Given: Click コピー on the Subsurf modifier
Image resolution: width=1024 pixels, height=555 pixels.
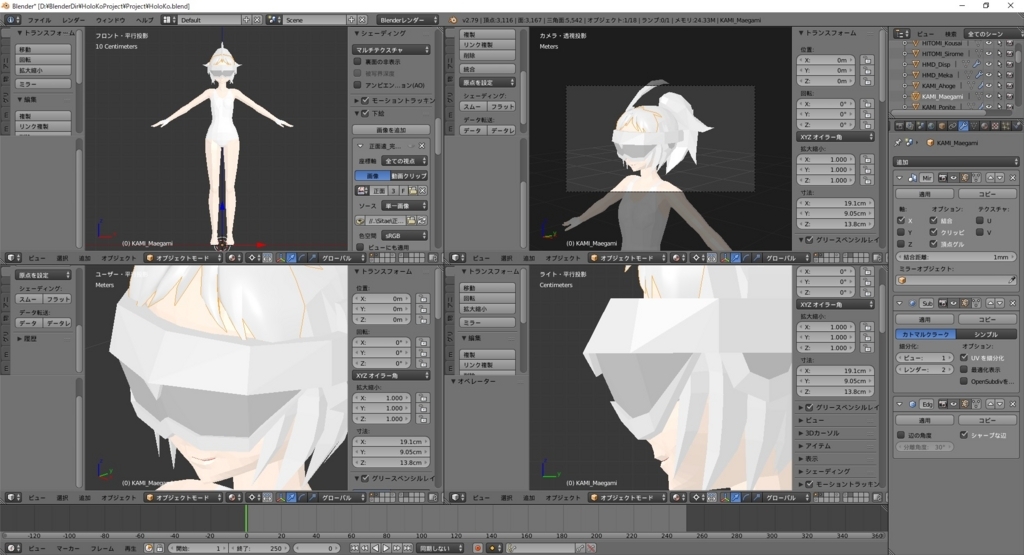Looking at the screenshot, I should pyautogui.click(x=987, y=319).
